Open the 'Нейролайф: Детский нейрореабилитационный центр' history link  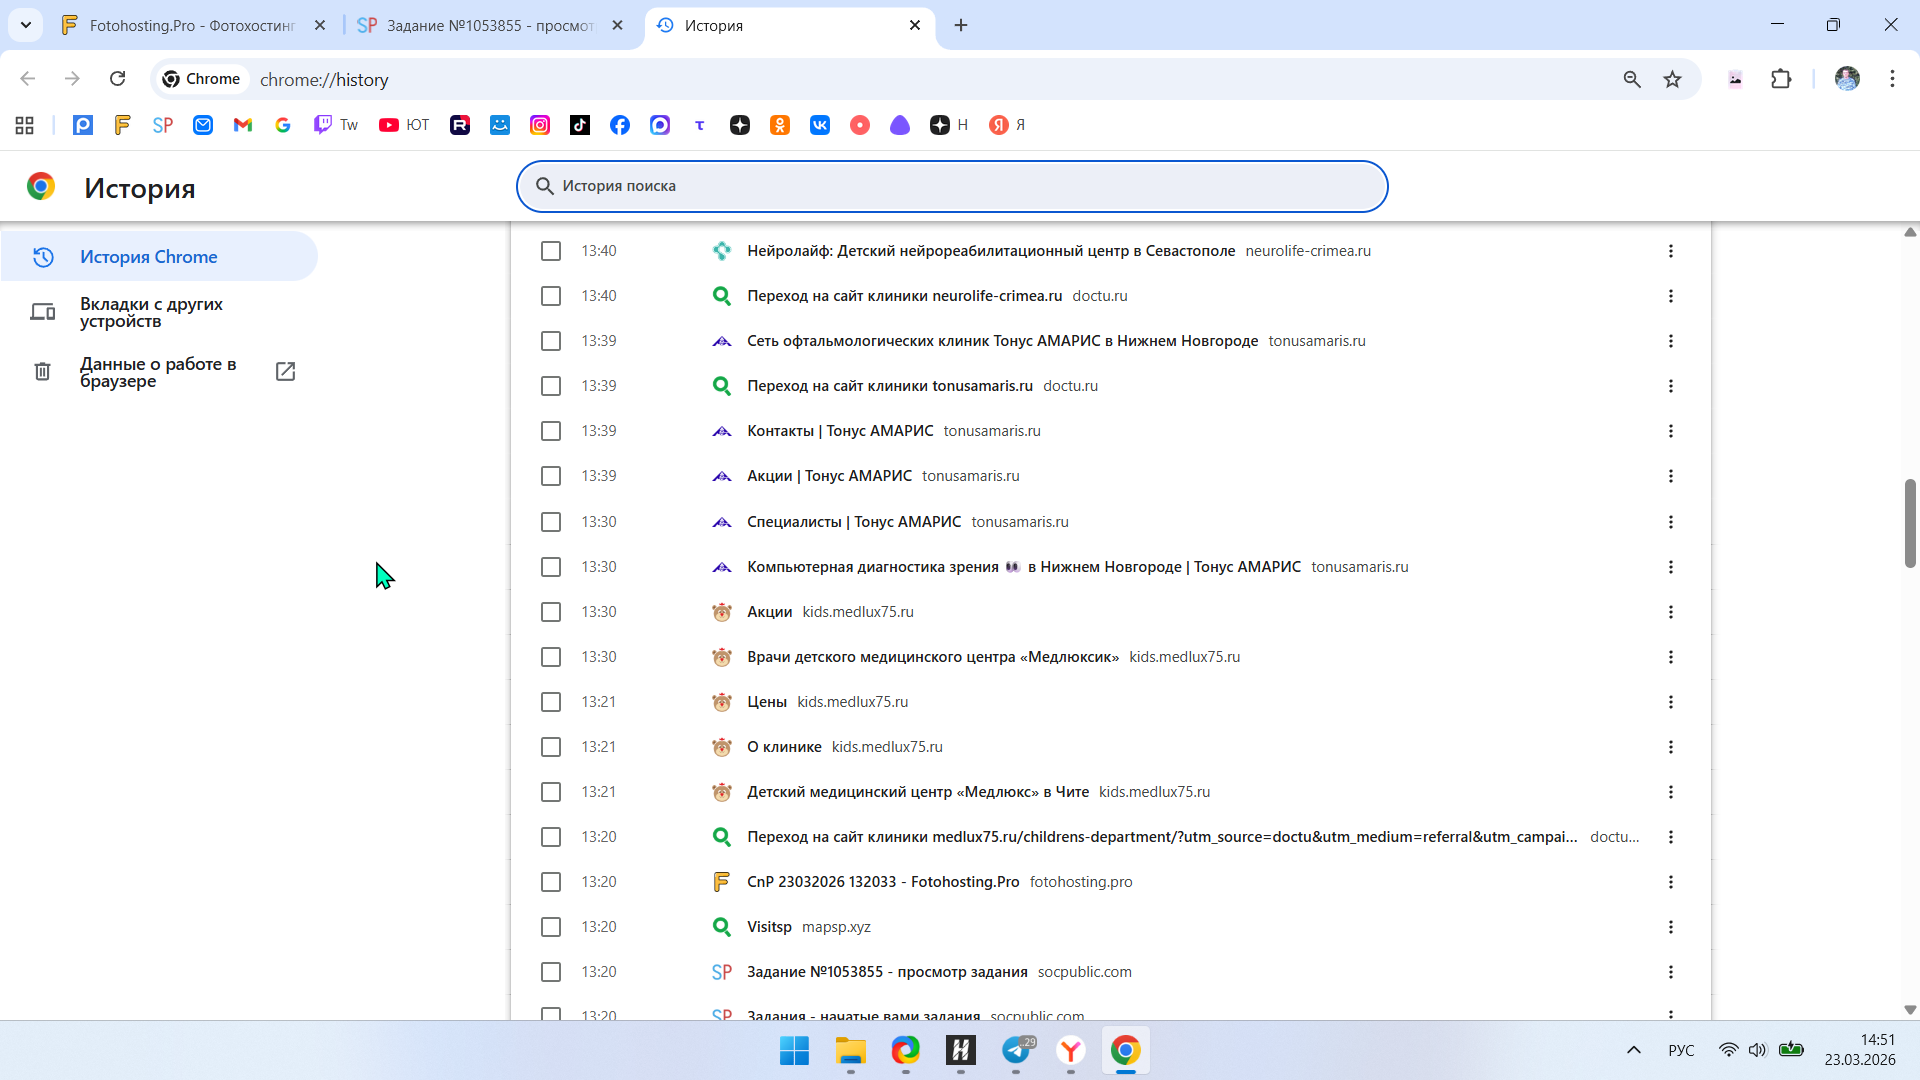point(990,251)
